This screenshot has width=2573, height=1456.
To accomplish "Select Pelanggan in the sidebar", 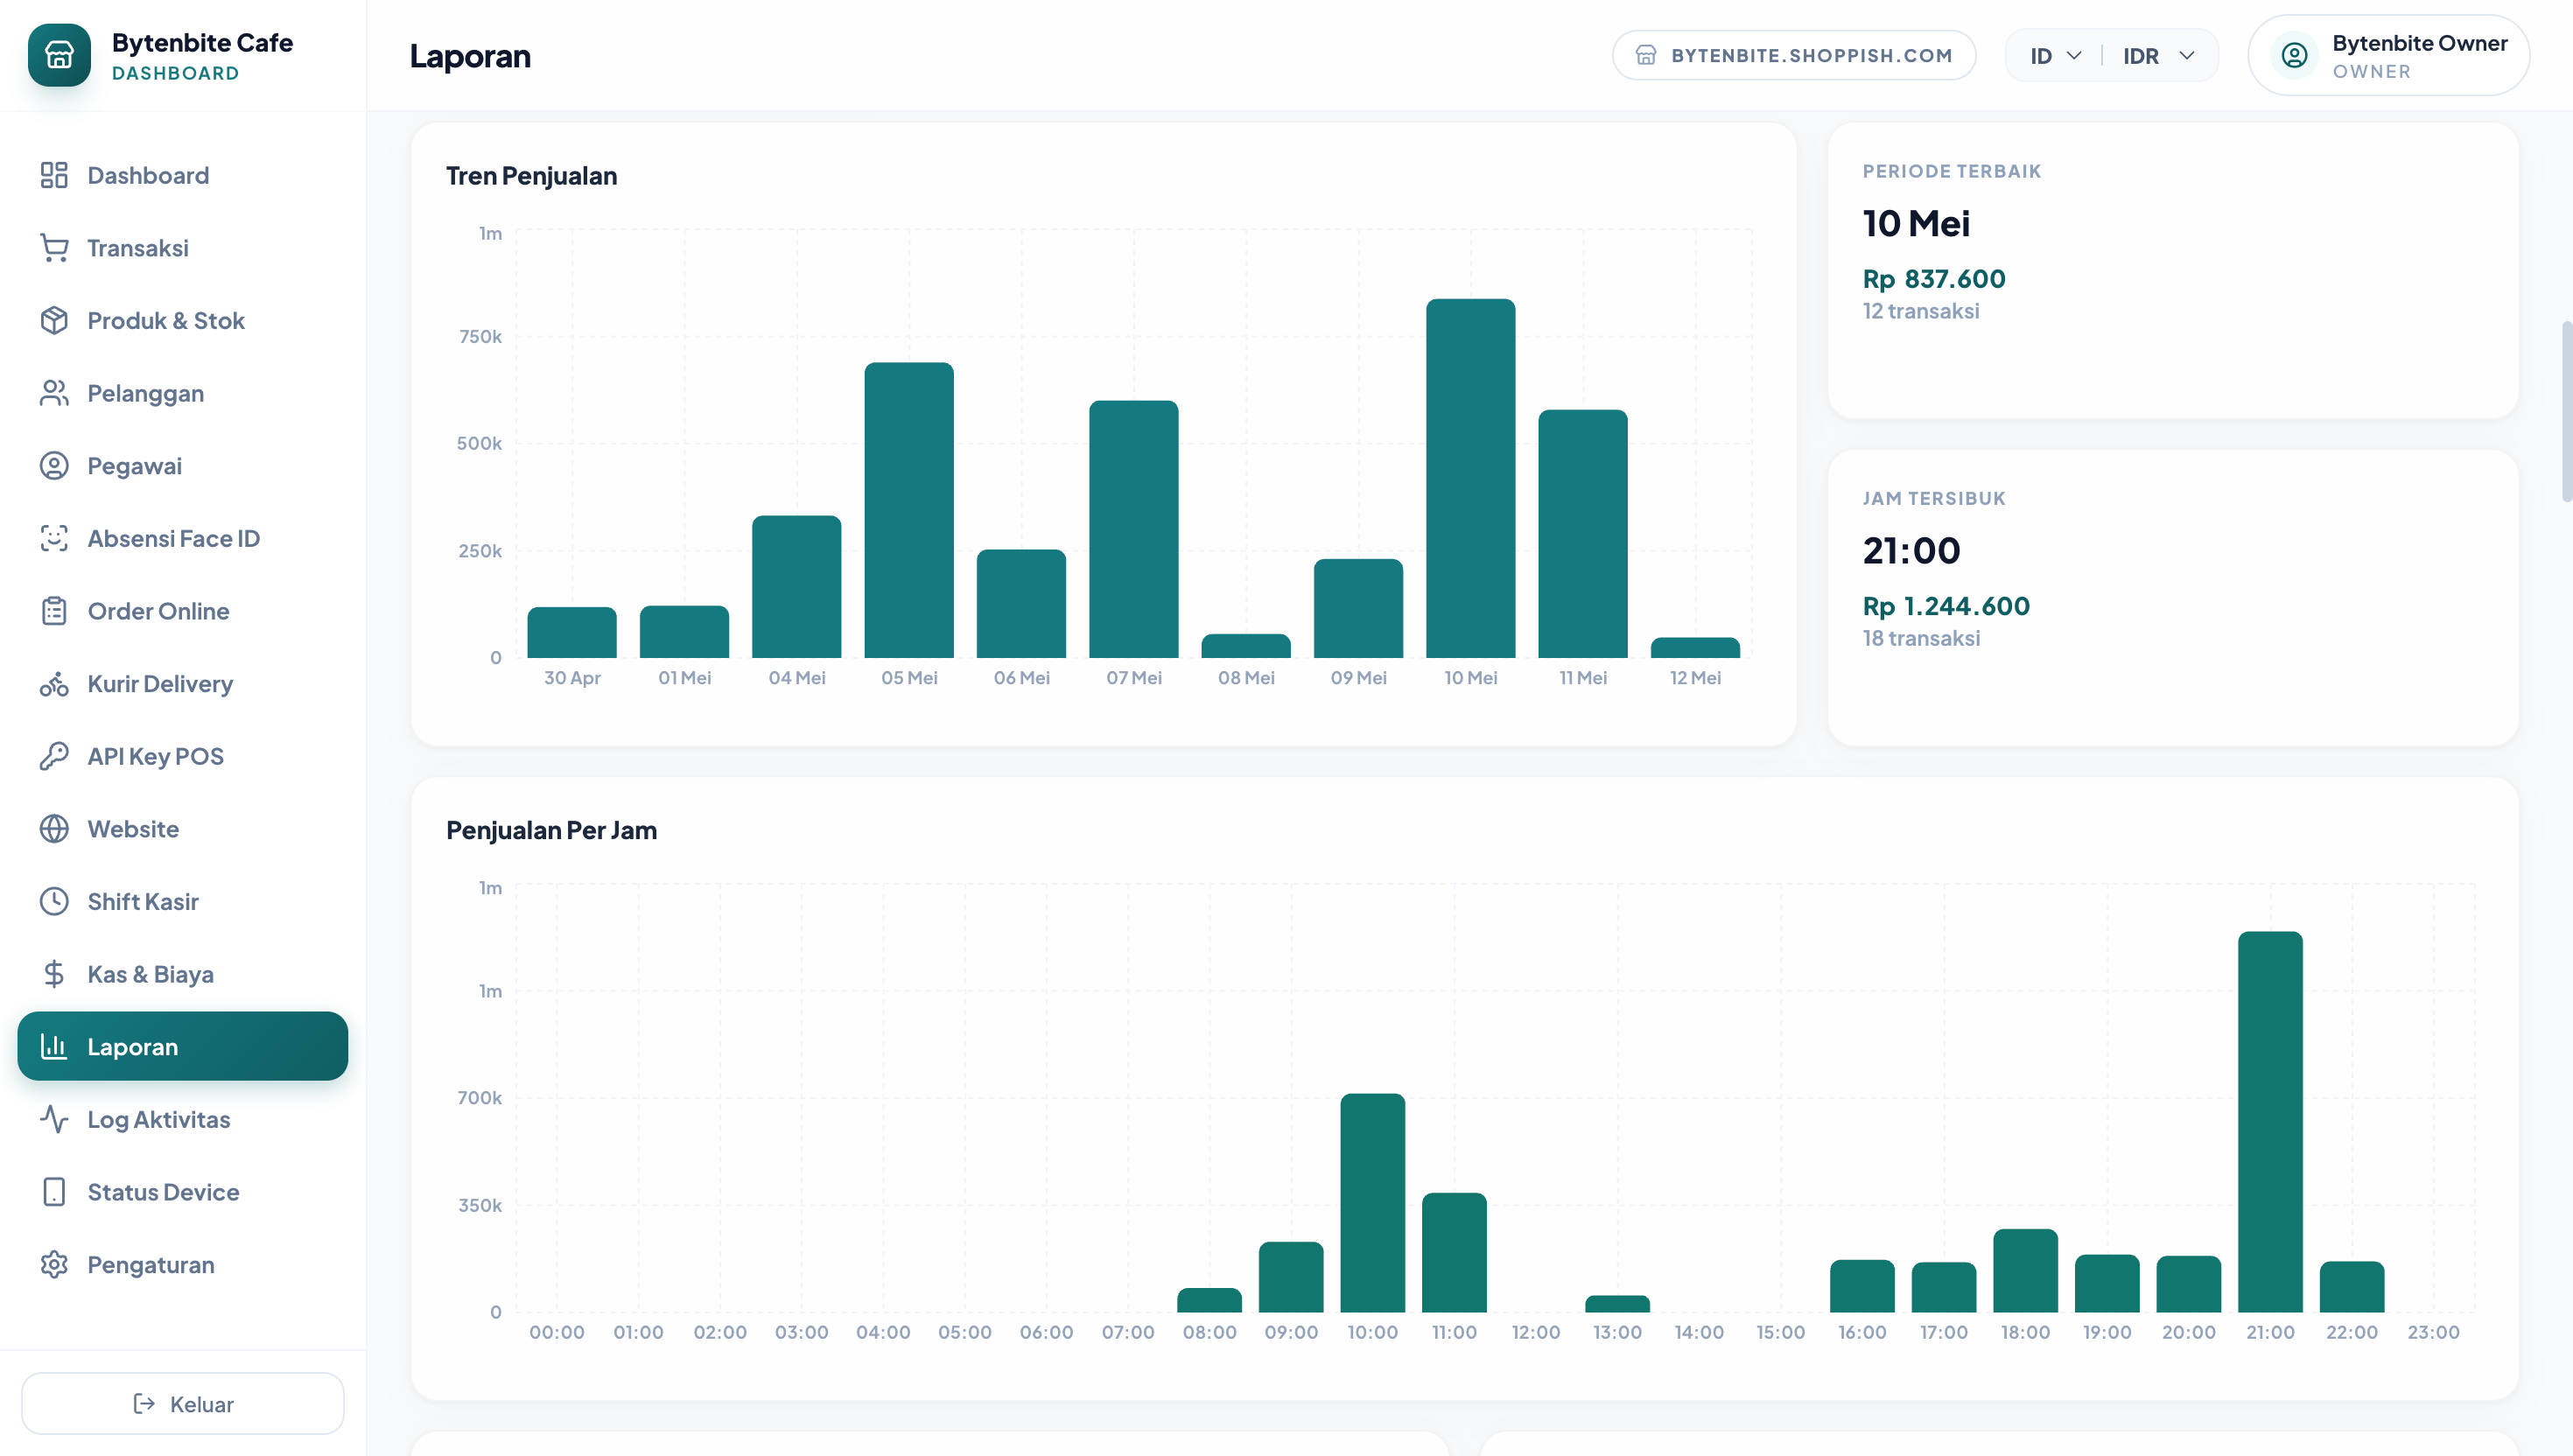I will [183, 393].
